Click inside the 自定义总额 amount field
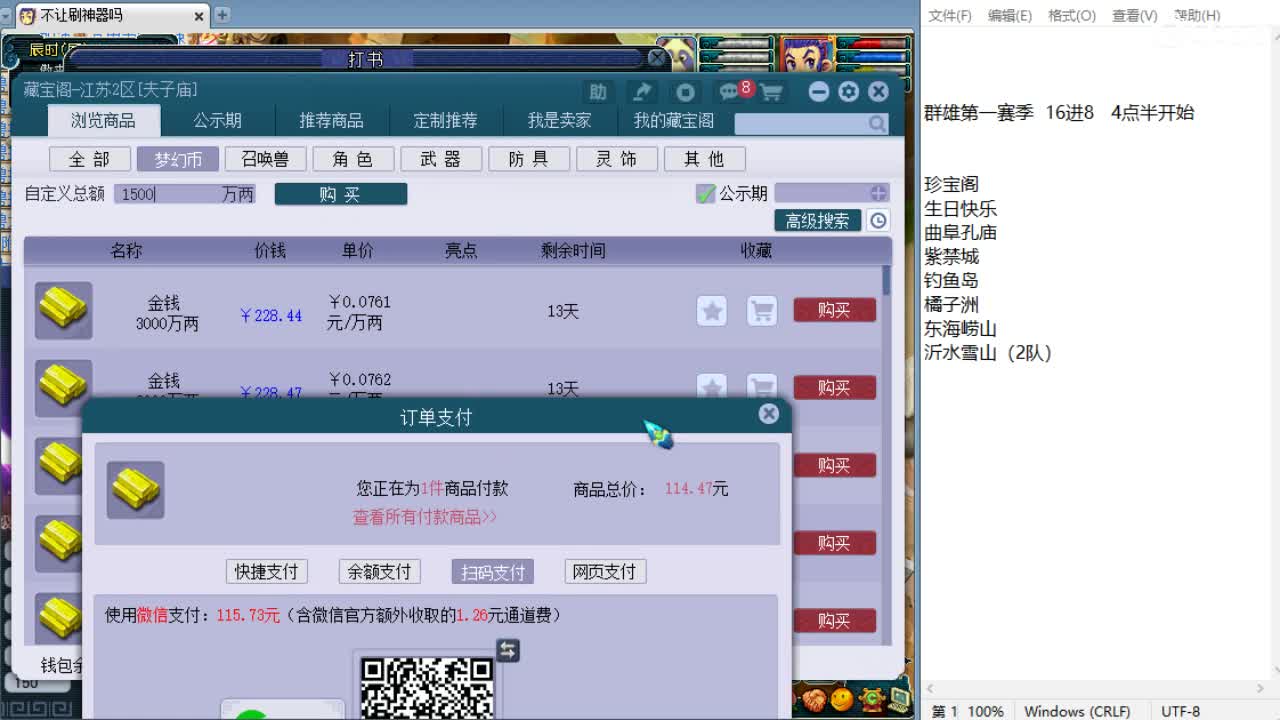This screenshot has width=1280, height=720. [180, 194]
